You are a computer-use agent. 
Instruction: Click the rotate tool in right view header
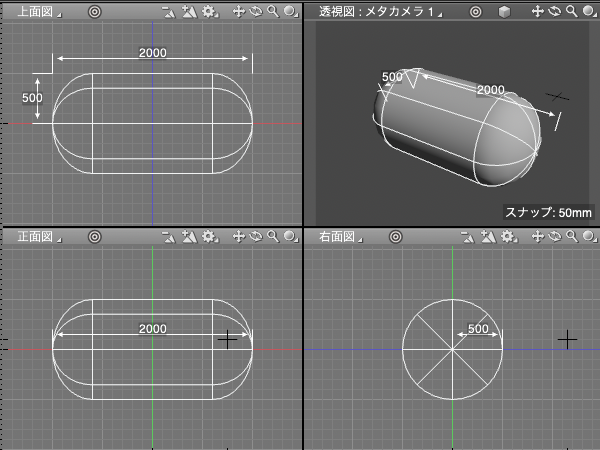coord(553,237)
